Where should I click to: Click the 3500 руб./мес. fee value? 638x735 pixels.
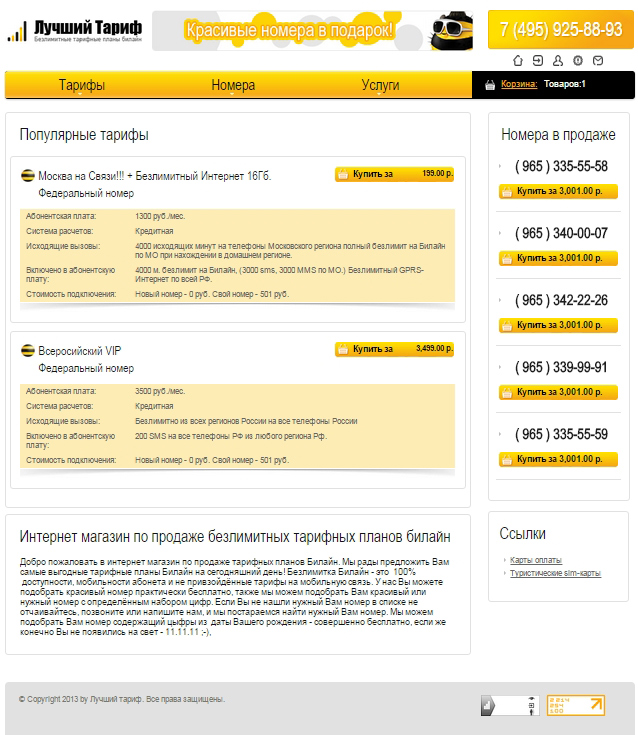point(160,391)
